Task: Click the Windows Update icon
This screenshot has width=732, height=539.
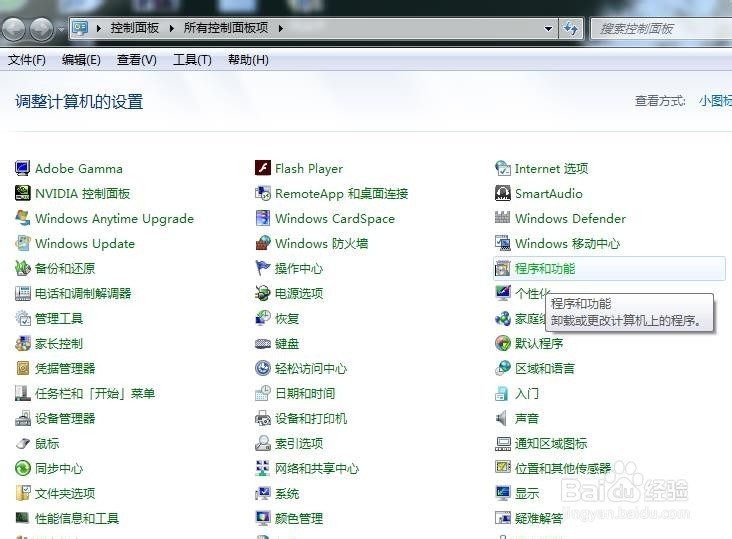Action: tap(22, 243)
